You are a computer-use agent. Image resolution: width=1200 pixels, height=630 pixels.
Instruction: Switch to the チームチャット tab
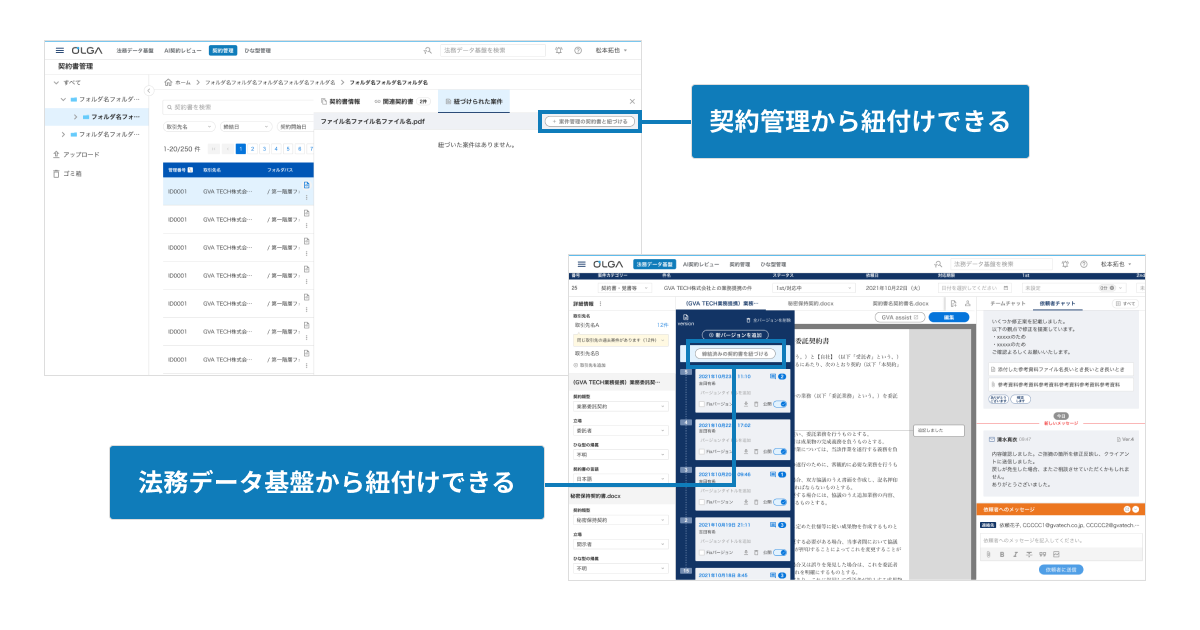point(1006,302)
